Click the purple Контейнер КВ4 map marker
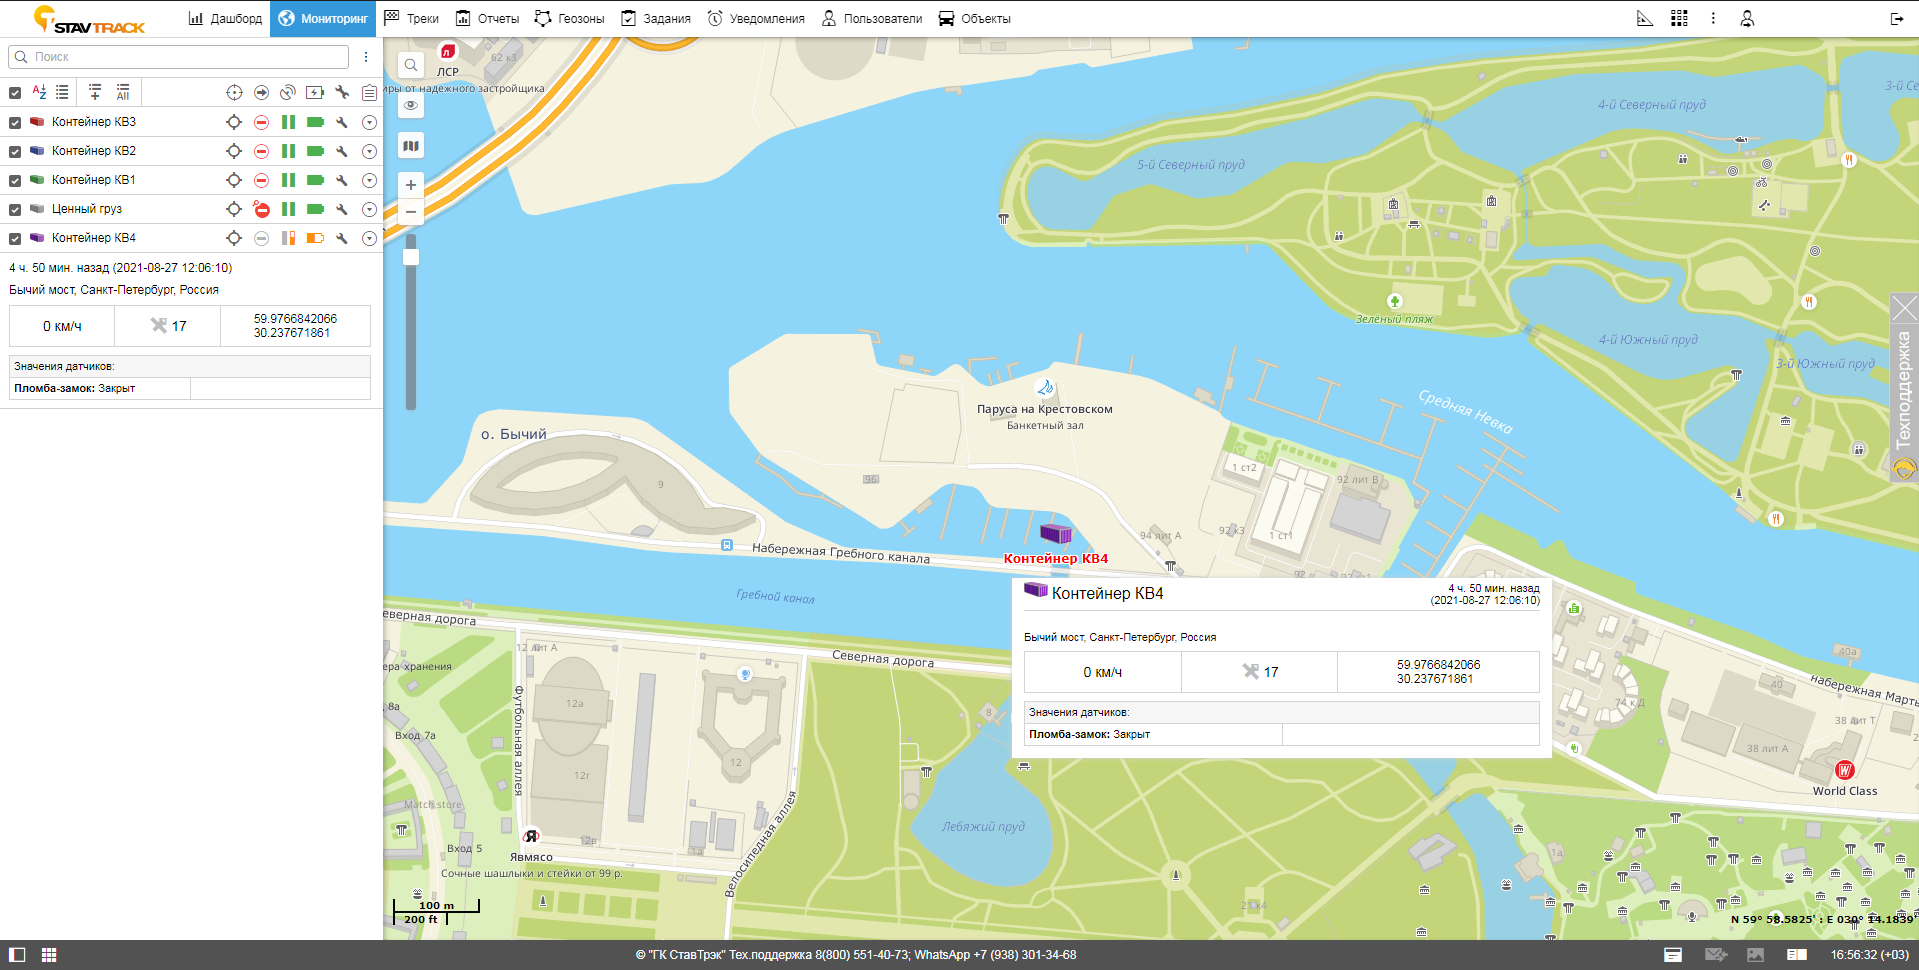This screenshot has width=1919, height=970. (x=1055, y=533)
